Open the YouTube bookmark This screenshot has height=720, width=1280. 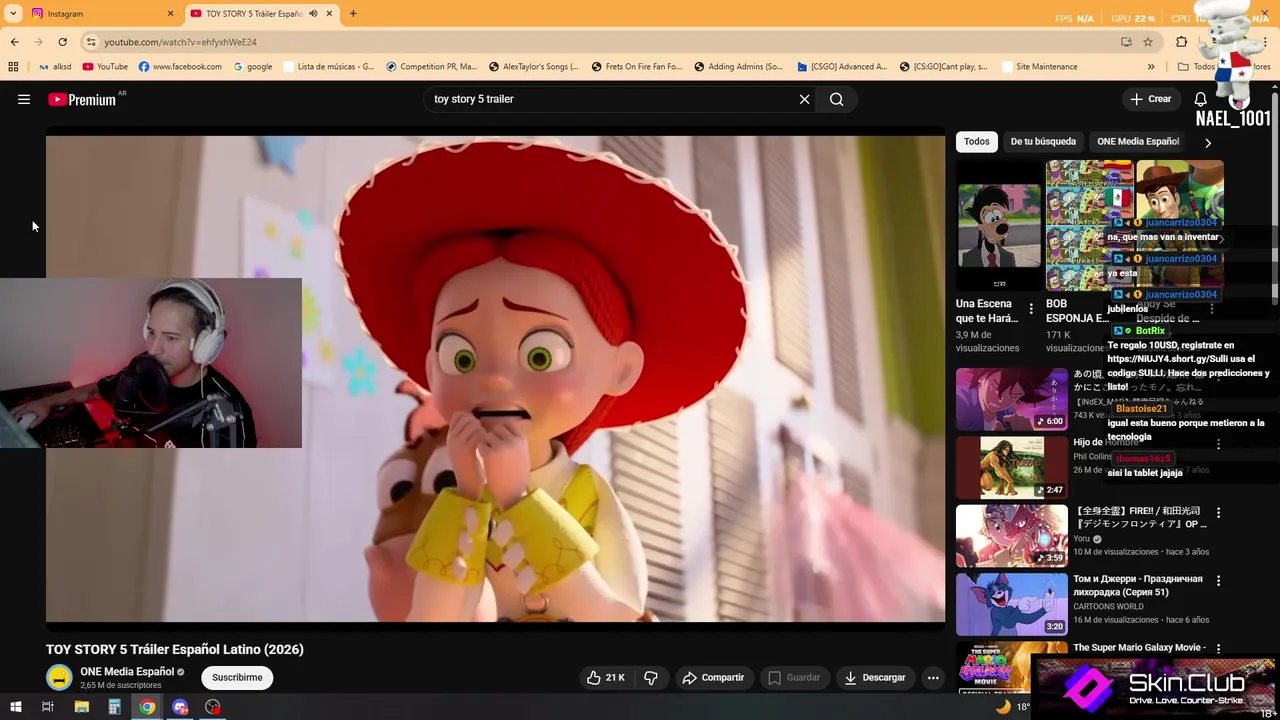105,67
